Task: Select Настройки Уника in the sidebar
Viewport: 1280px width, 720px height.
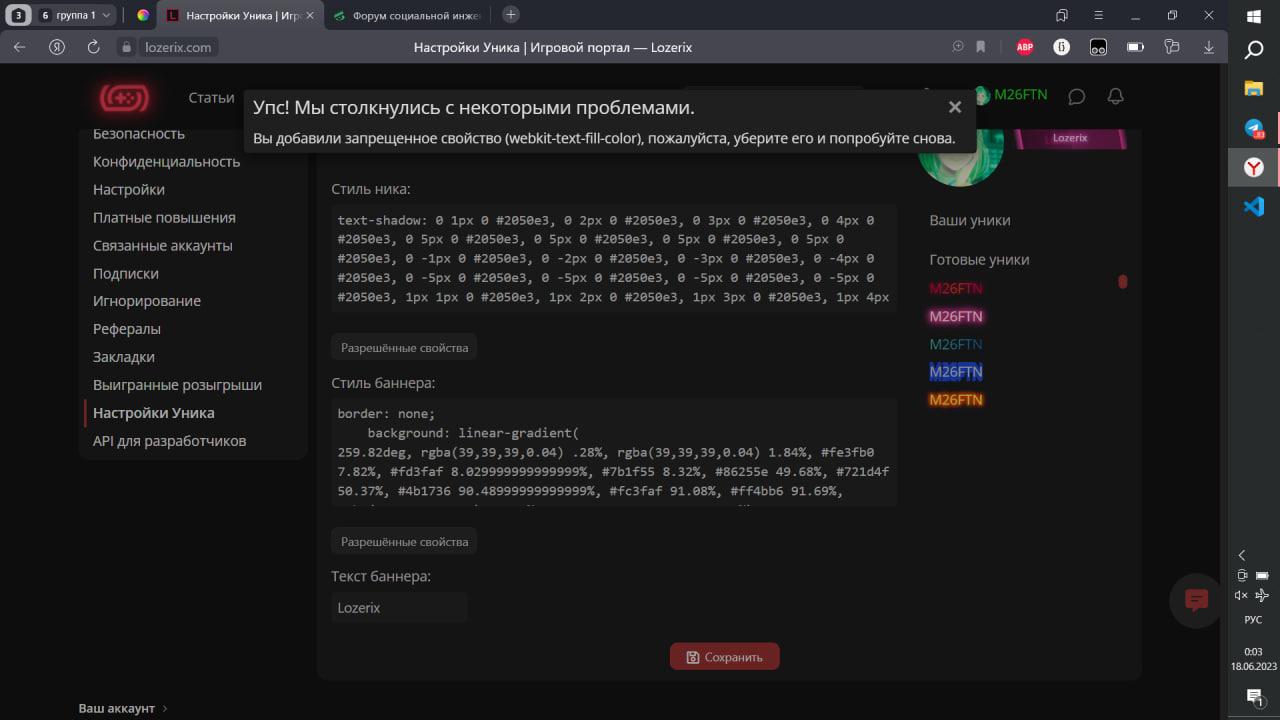Action: pos(154,413)
